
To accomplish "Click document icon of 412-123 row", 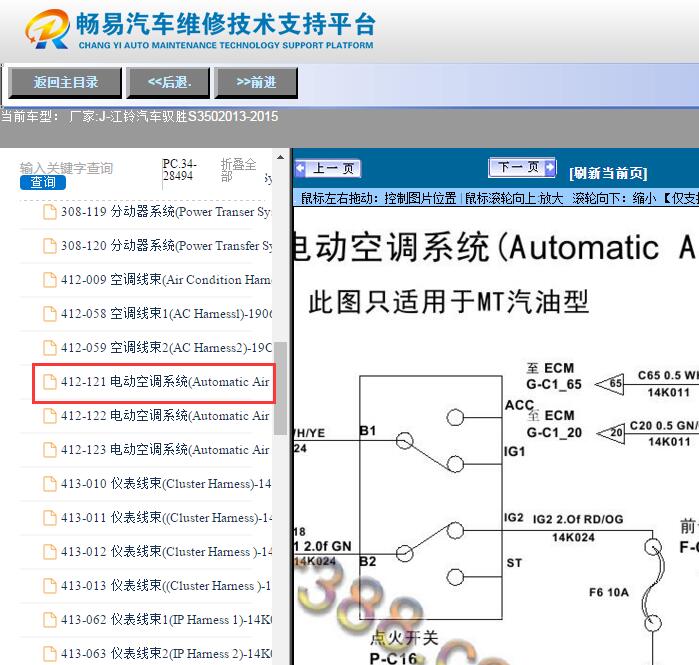I will pyautogui.click(x=49, y=450).
